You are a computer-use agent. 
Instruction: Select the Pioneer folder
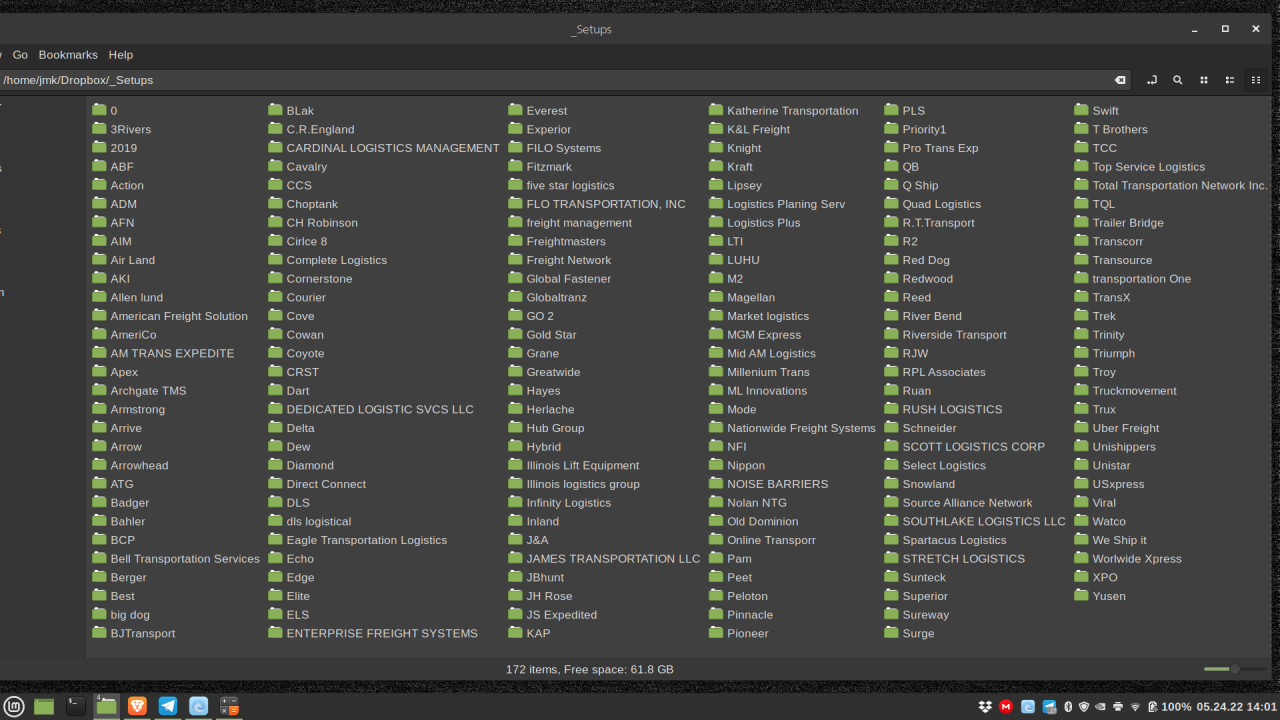[739, 633]
